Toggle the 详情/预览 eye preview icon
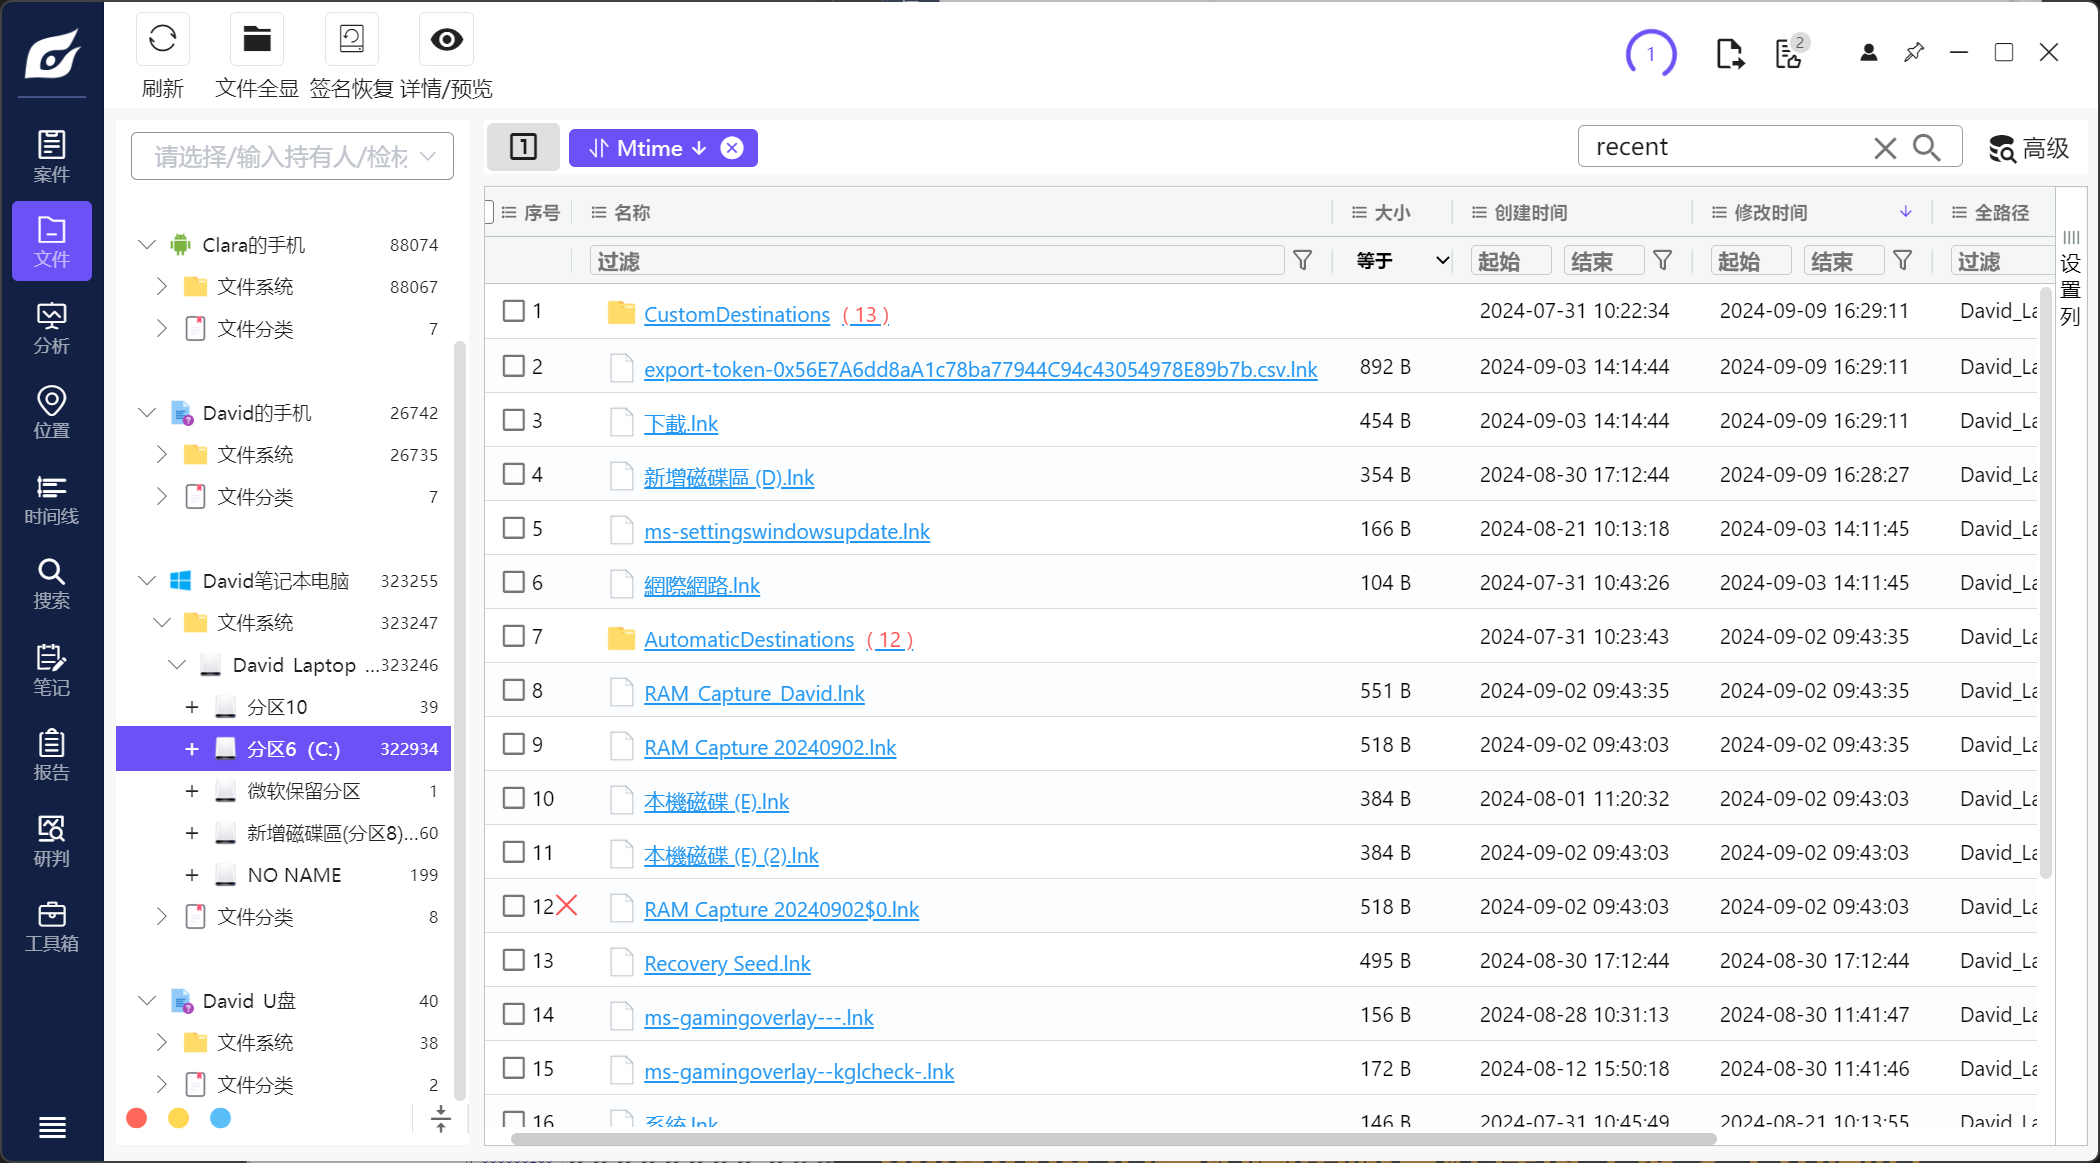Viewport: 2100px width, 1163px height. (446, 40)
